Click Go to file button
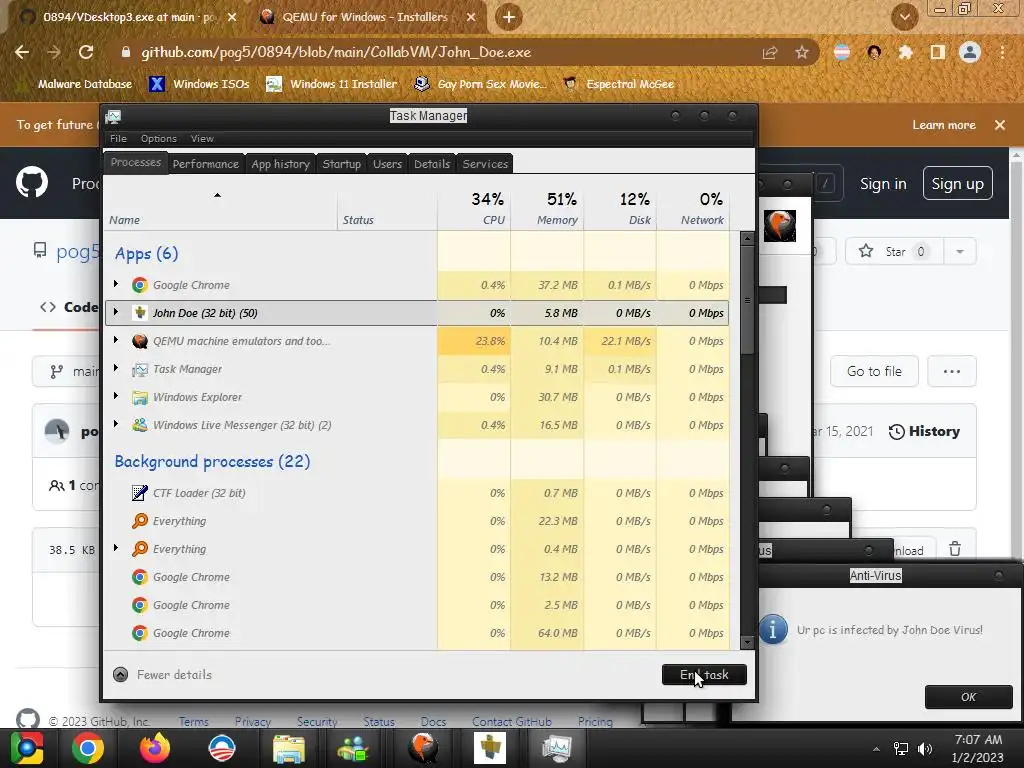Viewport: 1024px width, 768px height. pyautogui.click(x=874, y=371)
